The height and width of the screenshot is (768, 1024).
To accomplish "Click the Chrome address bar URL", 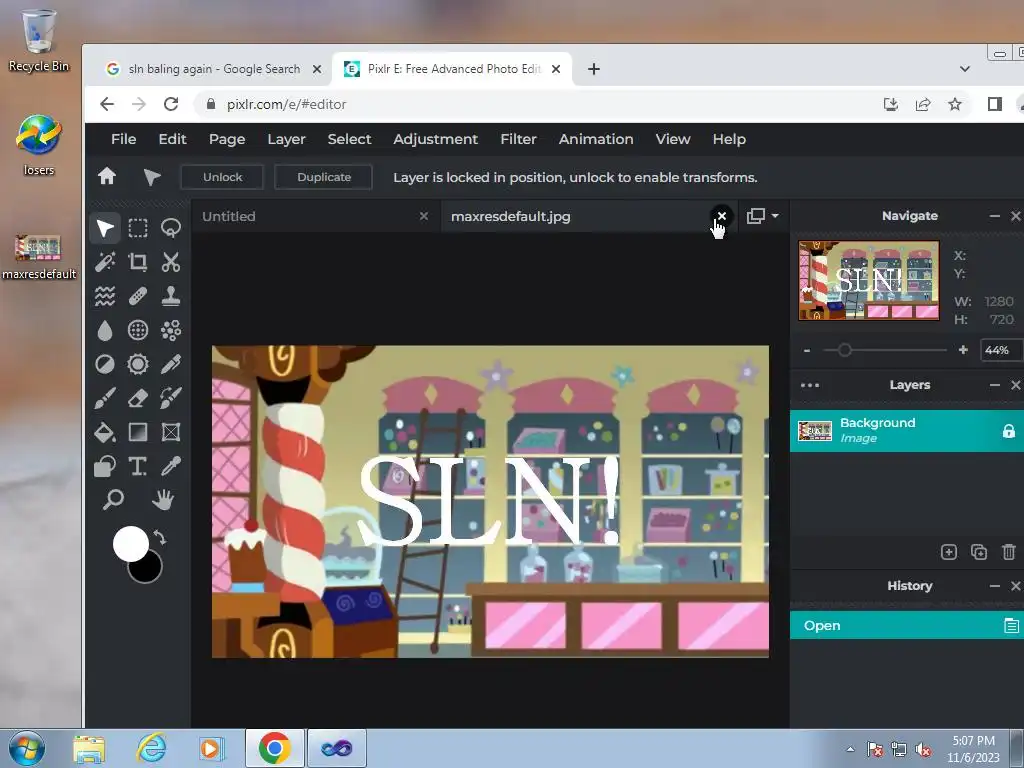I will coord(286,104).
